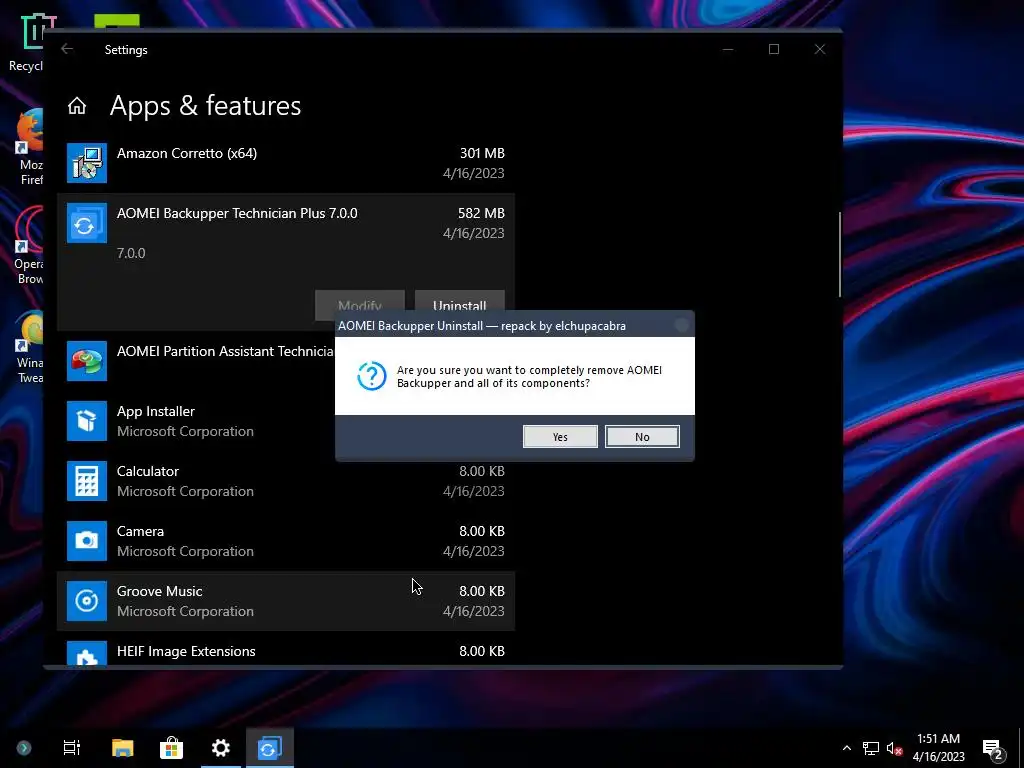Screen dimensions: 1024x768
Task: Click the Start orb on taskbar
Action: pyautogui.click(x=24, y=748)
